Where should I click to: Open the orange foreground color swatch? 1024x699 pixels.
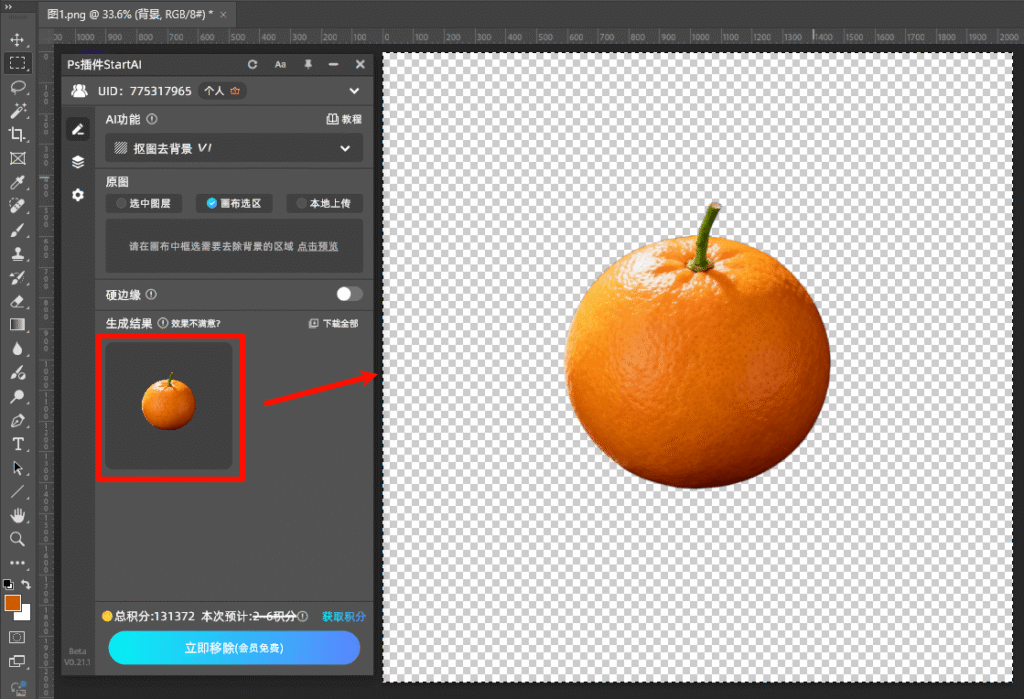[x=13, y=602]
